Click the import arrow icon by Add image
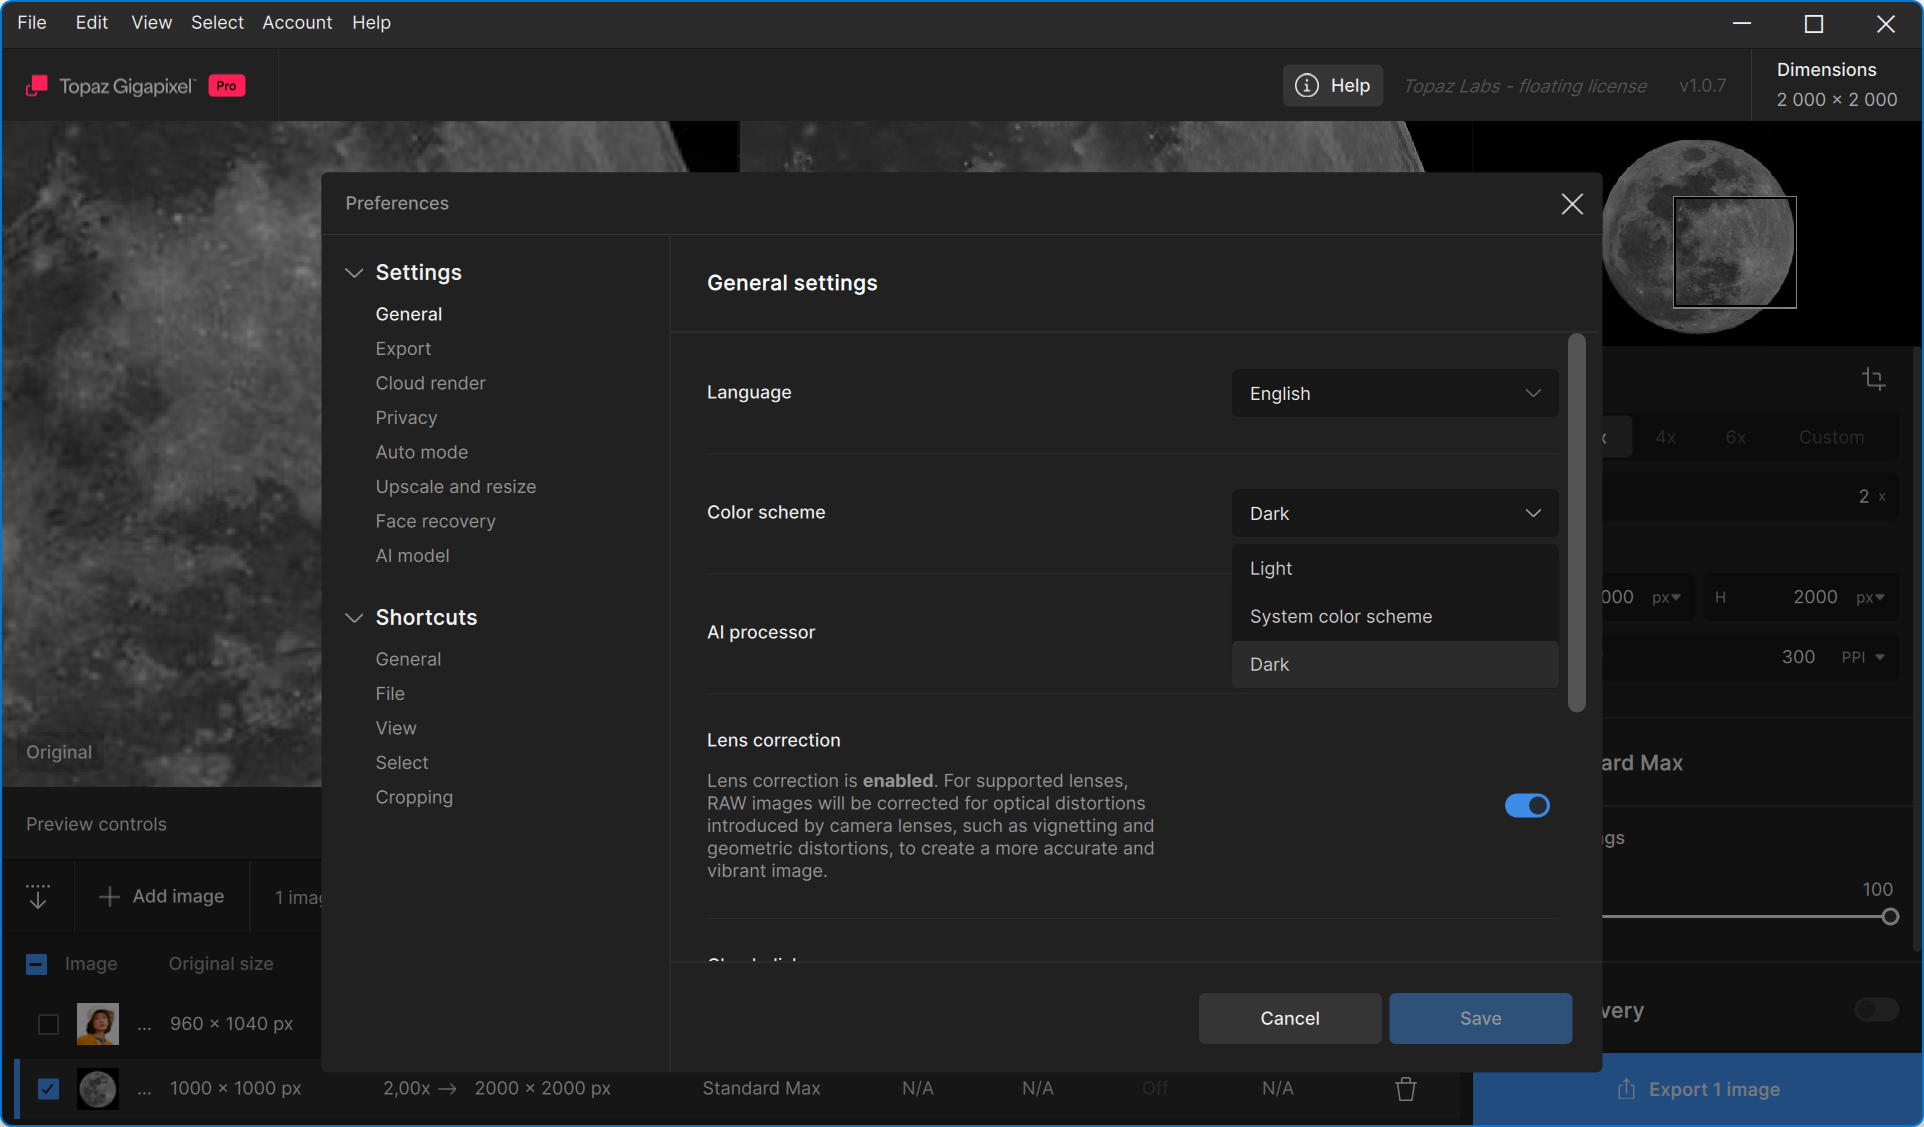The height and width of the screenshot is (1127, 1924). (x=38, y=896)
